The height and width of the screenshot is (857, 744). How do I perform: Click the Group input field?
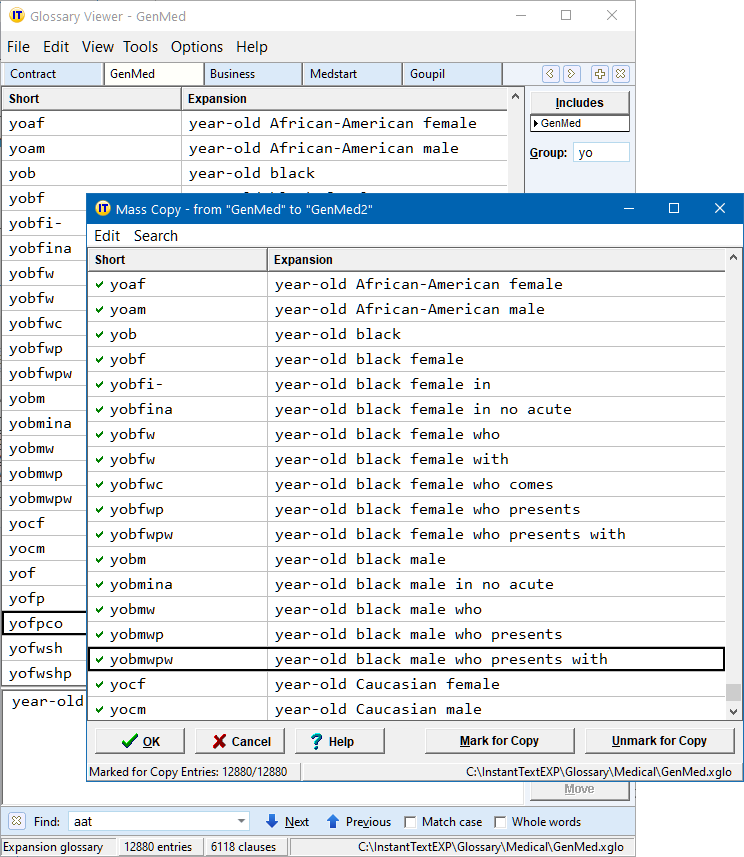[x=601, y=153]
